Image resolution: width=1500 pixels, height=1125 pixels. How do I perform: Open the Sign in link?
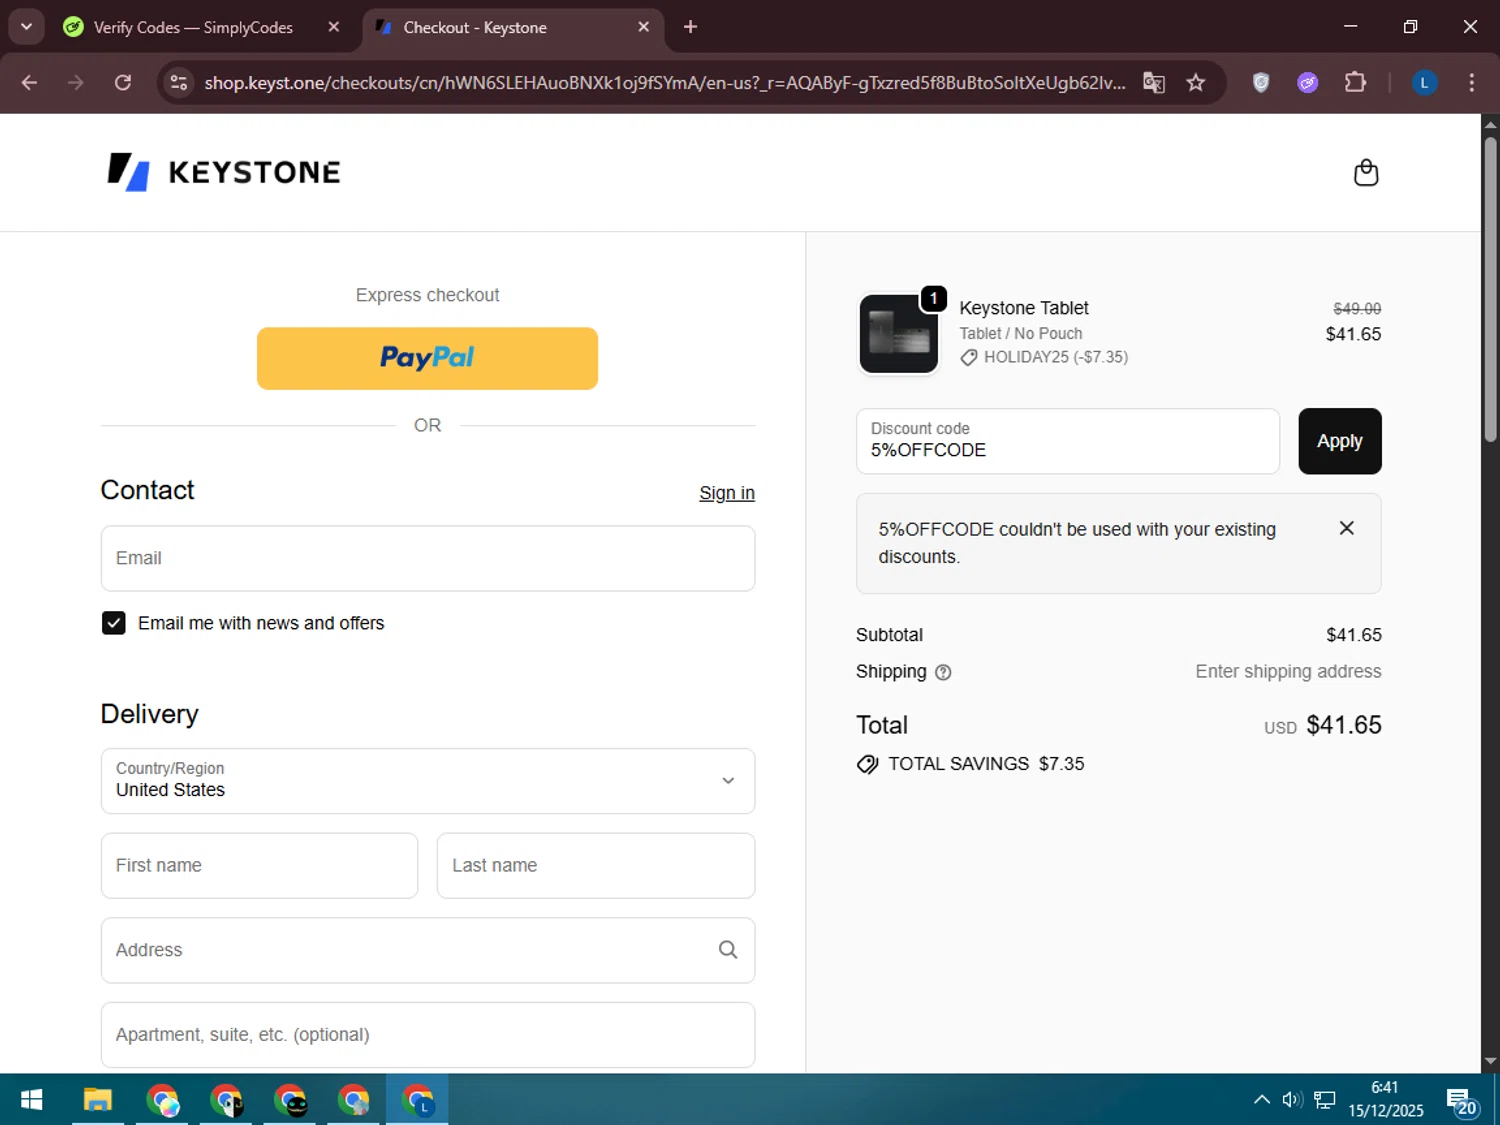point(727,493)
